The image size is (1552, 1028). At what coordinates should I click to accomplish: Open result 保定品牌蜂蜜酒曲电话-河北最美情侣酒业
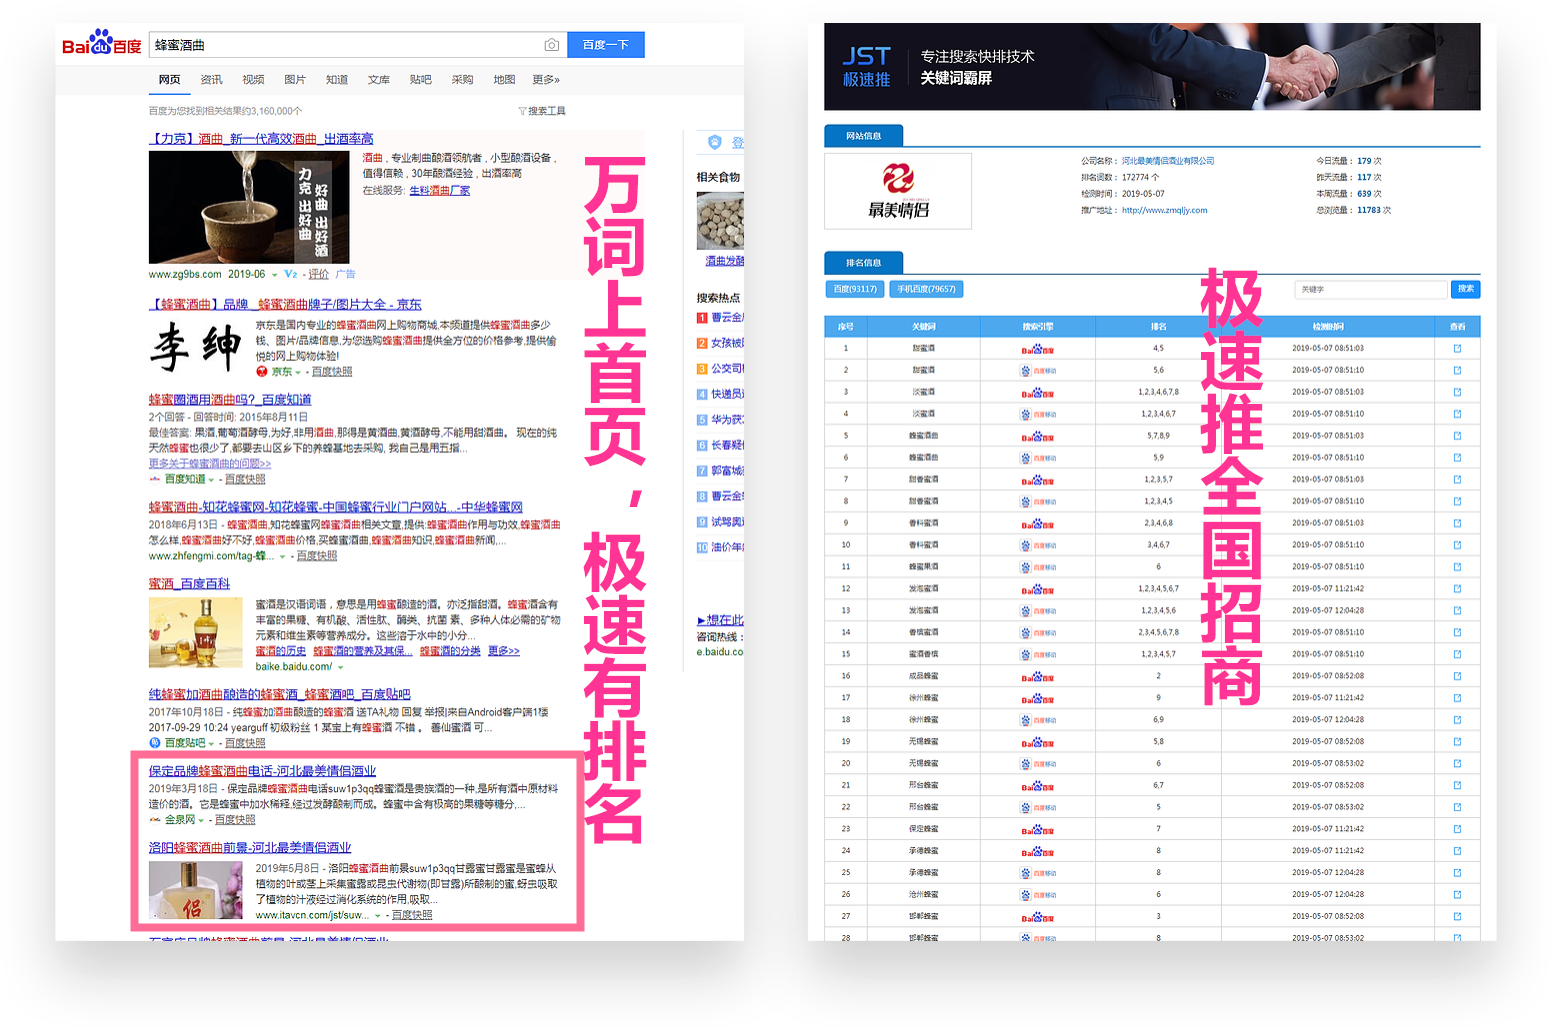pos(262,771)
